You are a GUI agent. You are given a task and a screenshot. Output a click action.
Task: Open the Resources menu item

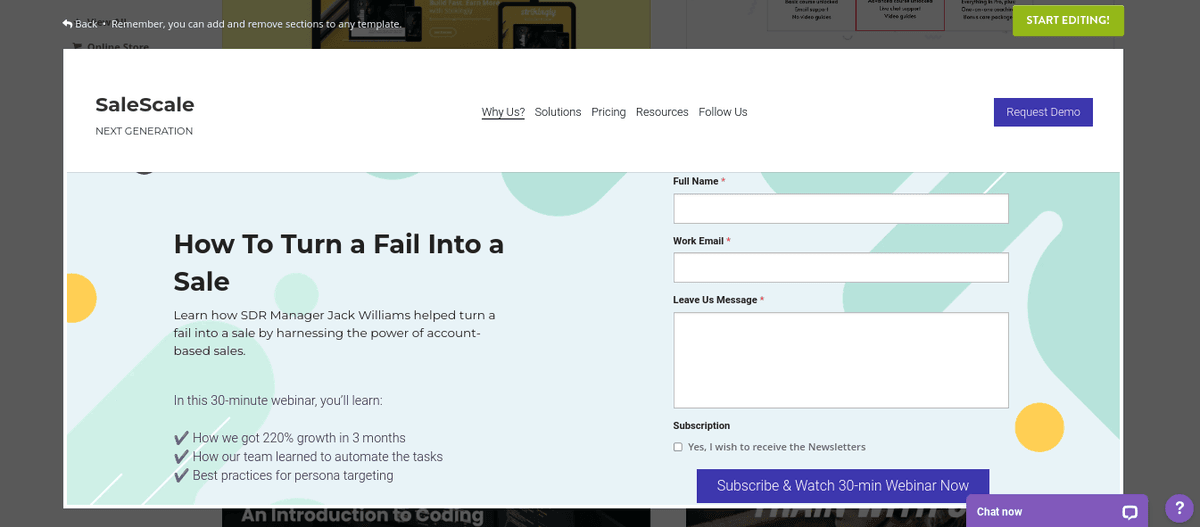pyautogui.click(x=662, y=112)
